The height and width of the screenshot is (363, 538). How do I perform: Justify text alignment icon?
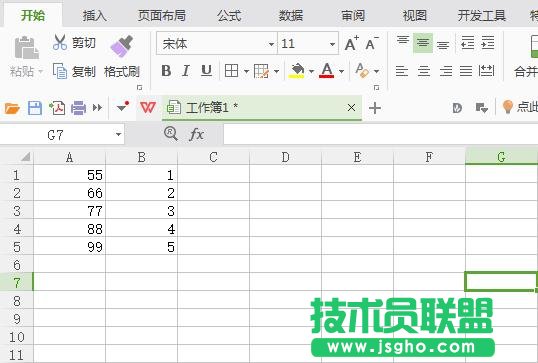[466, 71]
